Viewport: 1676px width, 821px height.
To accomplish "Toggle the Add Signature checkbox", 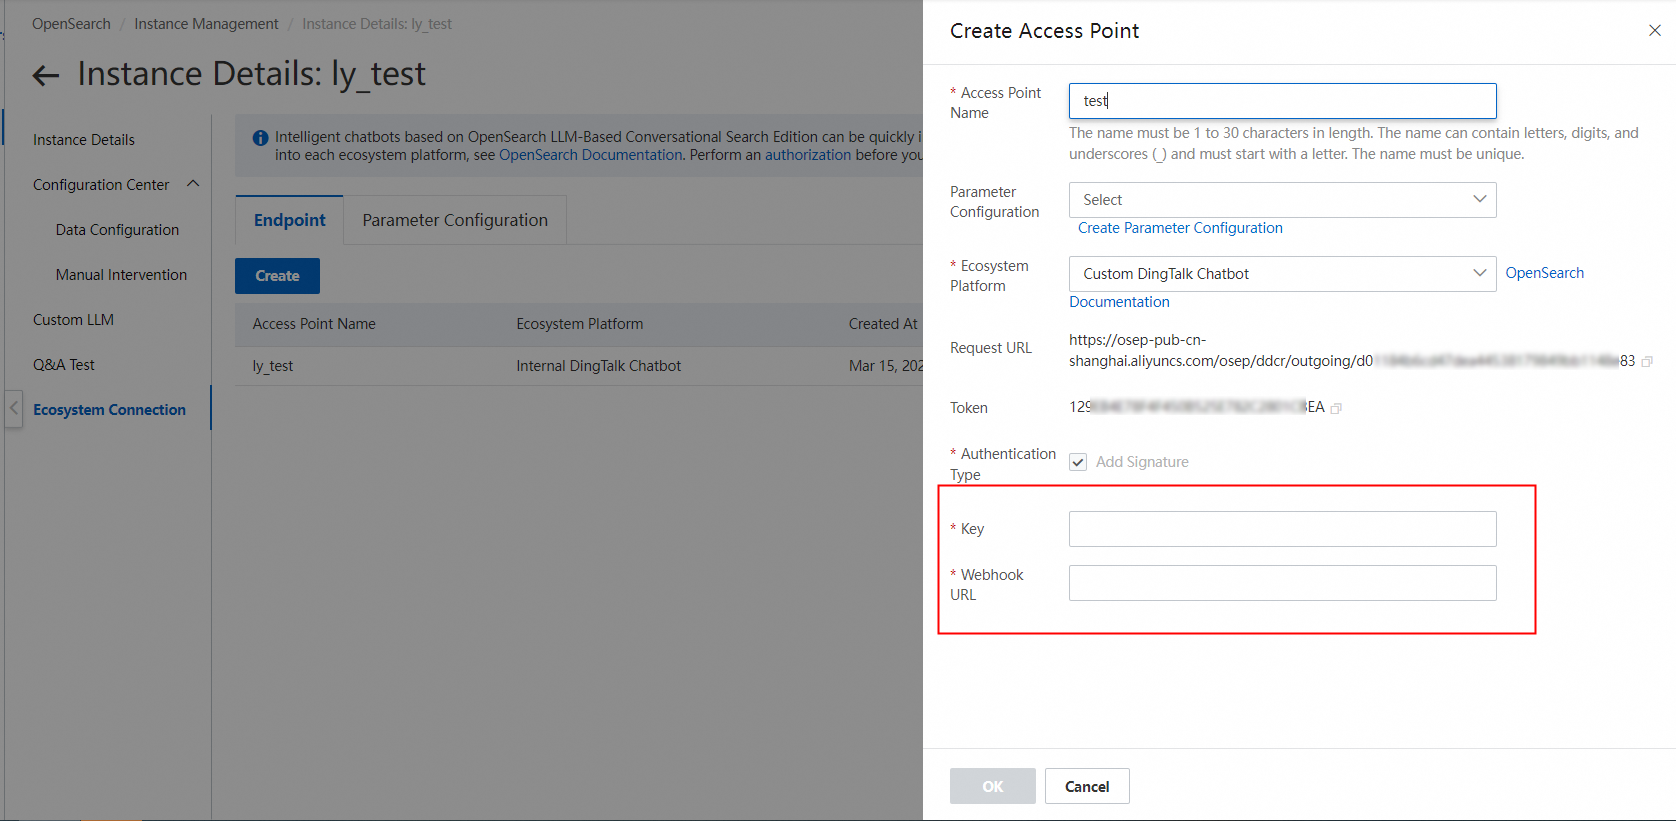I will click(x=1078, y=462).
